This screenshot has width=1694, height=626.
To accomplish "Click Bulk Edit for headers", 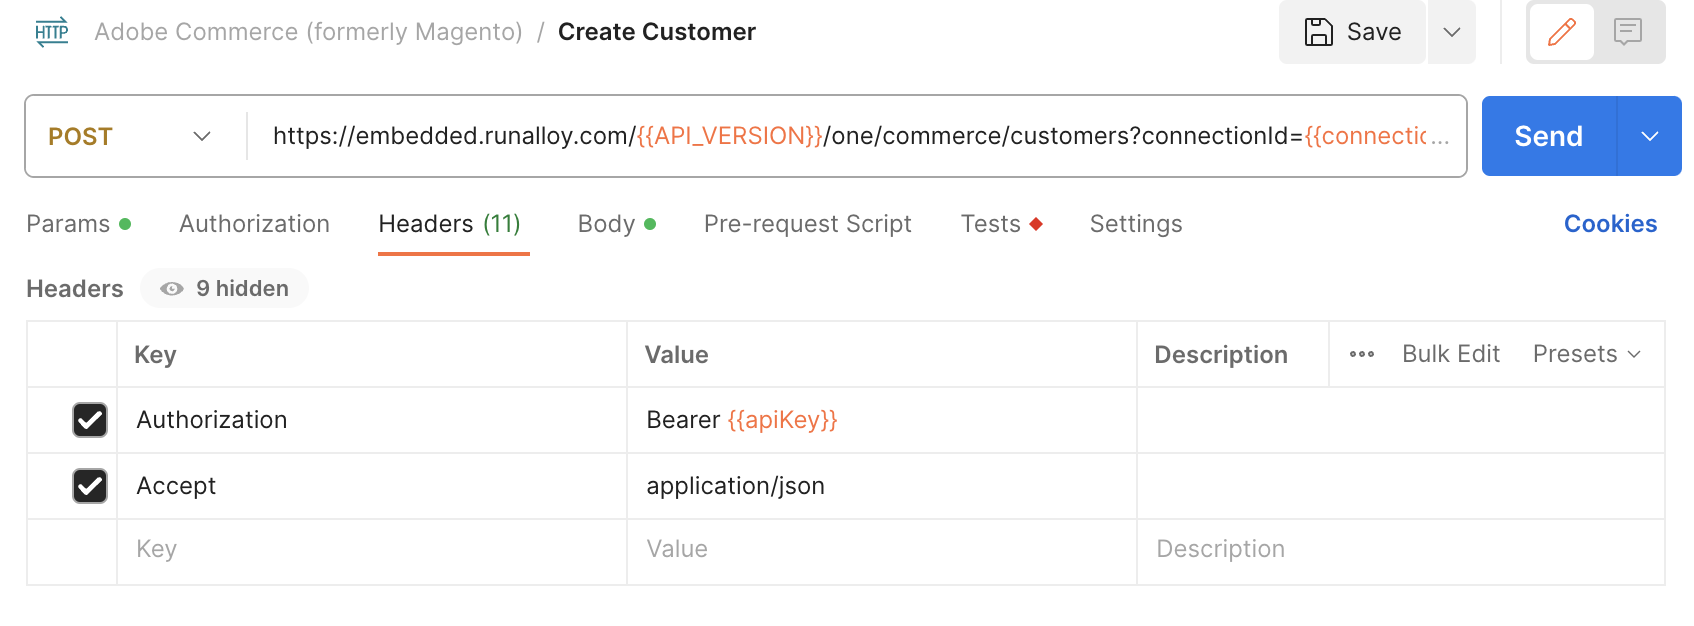I will pyautogui.click(x=1450, y=354).
